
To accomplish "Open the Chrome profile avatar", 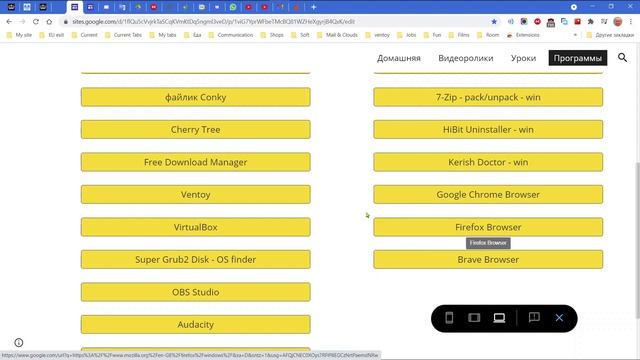I will click(618, 22).
